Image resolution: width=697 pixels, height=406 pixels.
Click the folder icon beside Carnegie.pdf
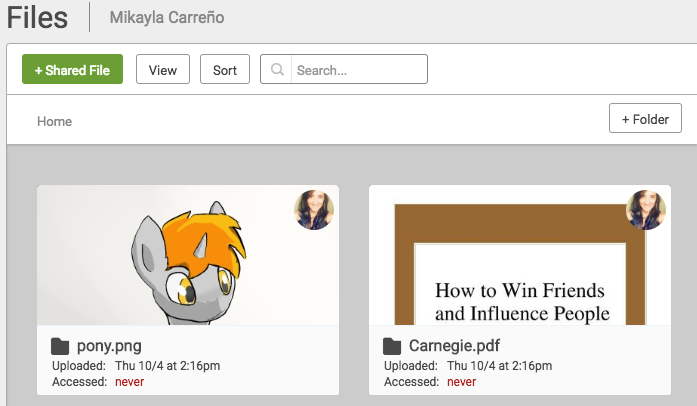point(392,346)
